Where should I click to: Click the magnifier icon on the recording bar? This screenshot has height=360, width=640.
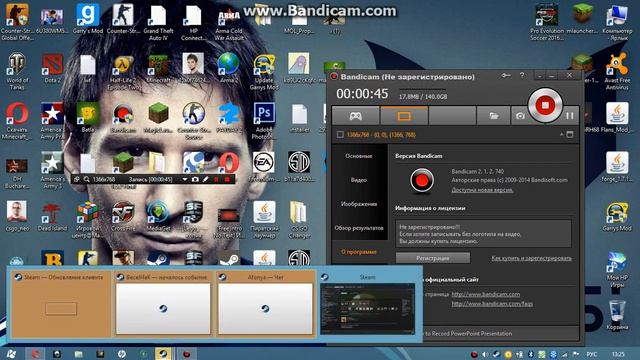coord(87,179)
